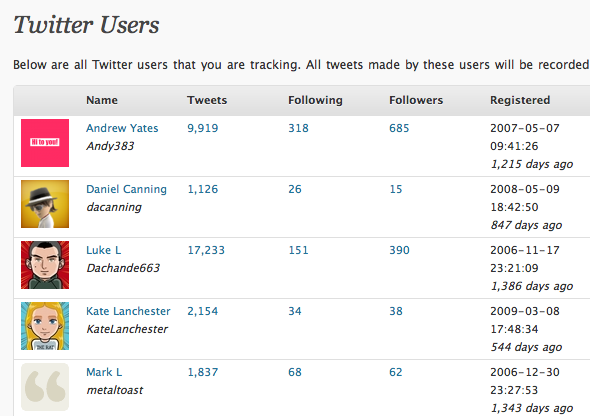This screenshot has height=416, width=590.
Task: Open Luke L's 17,233 tweets link
Action: coord(206,250)
